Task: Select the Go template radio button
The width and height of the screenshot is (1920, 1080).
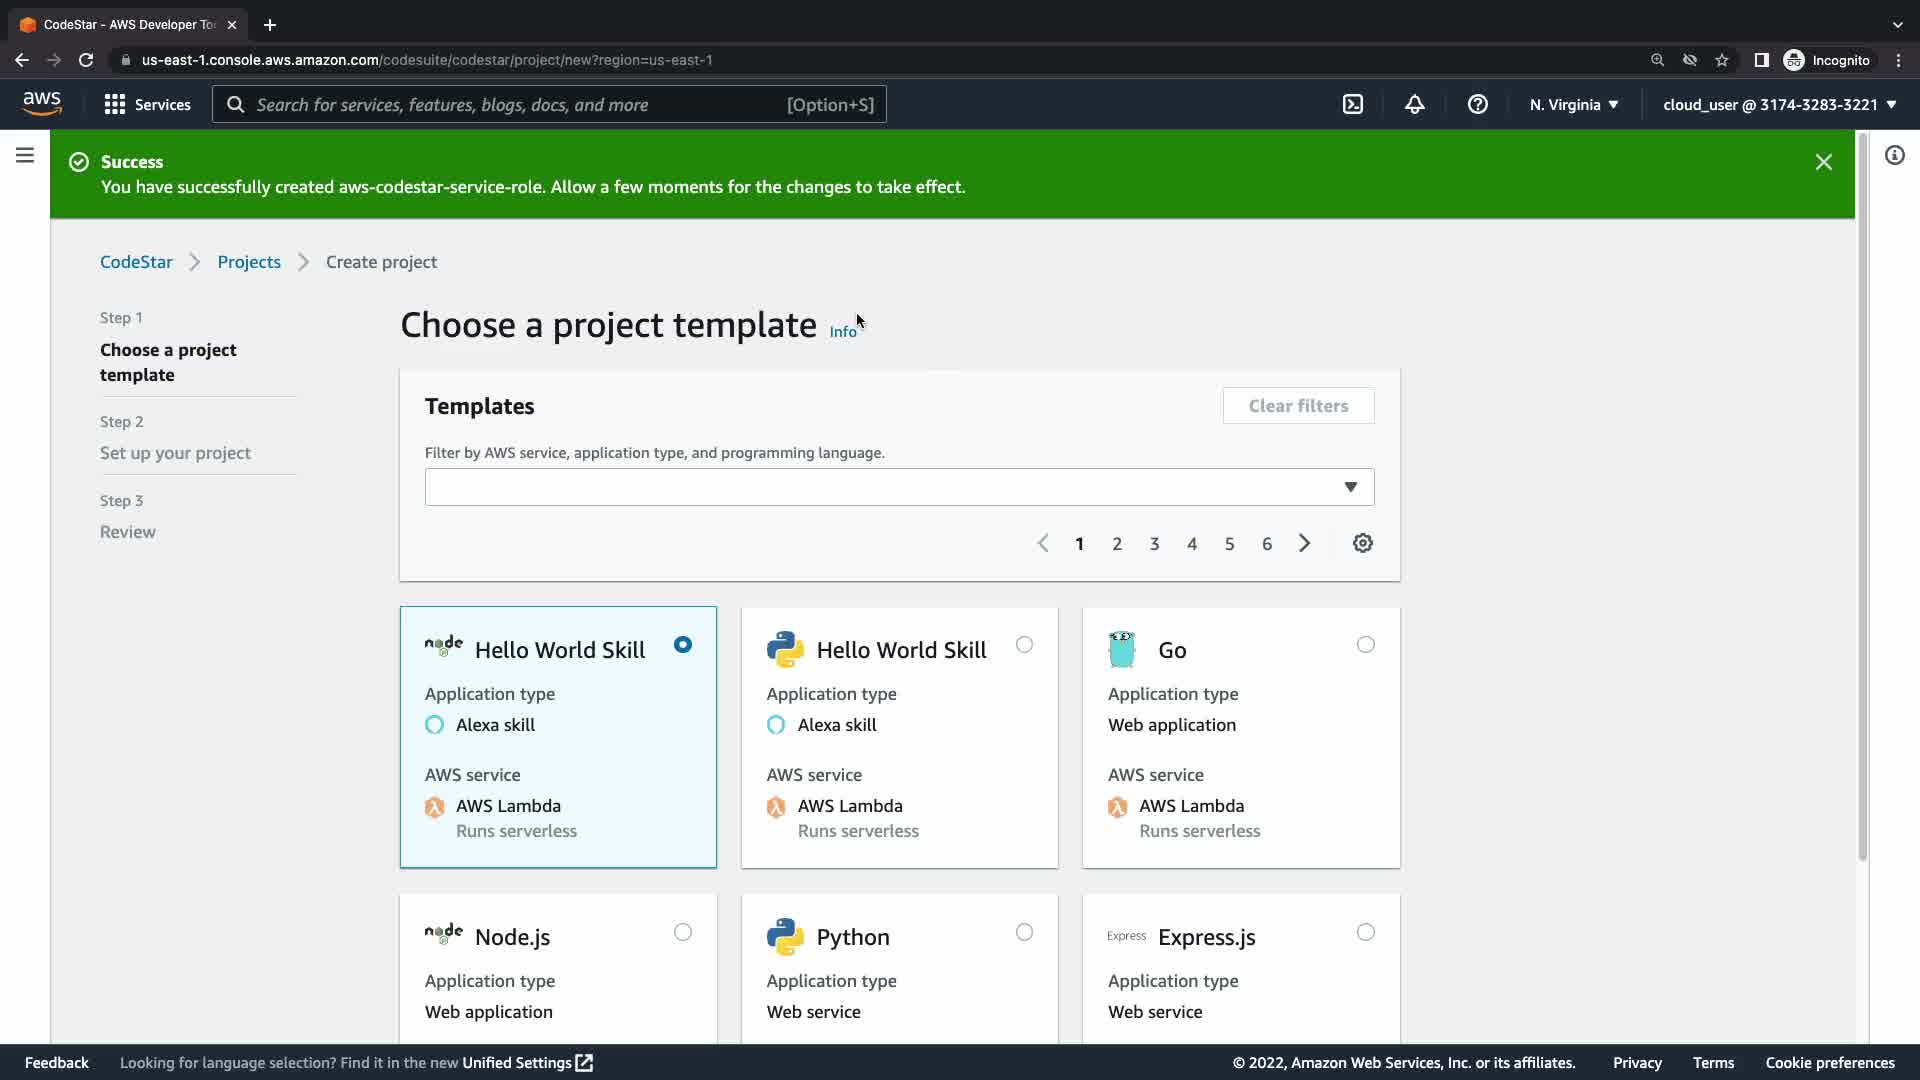Action: pos(1365,645)
